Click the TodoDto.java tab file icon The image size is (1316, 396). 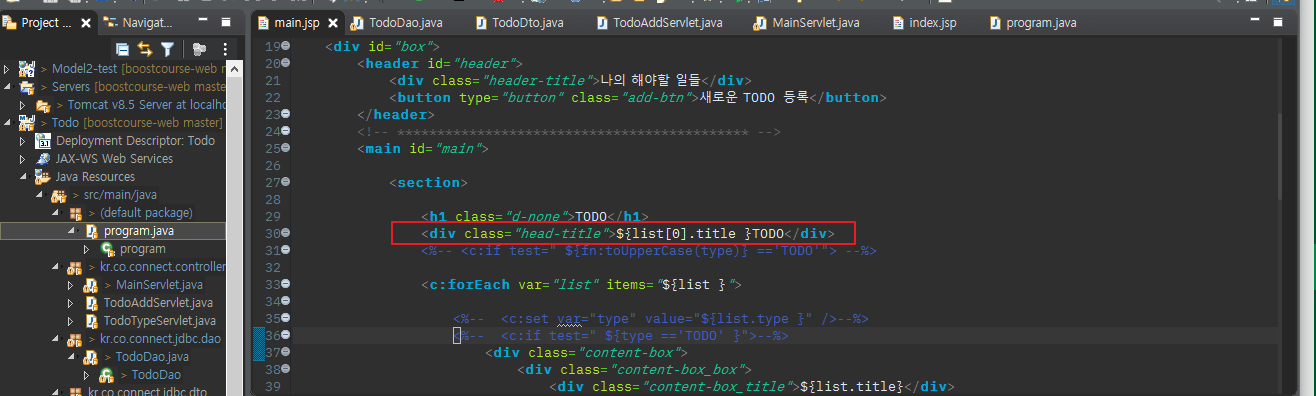coord(481,22)
